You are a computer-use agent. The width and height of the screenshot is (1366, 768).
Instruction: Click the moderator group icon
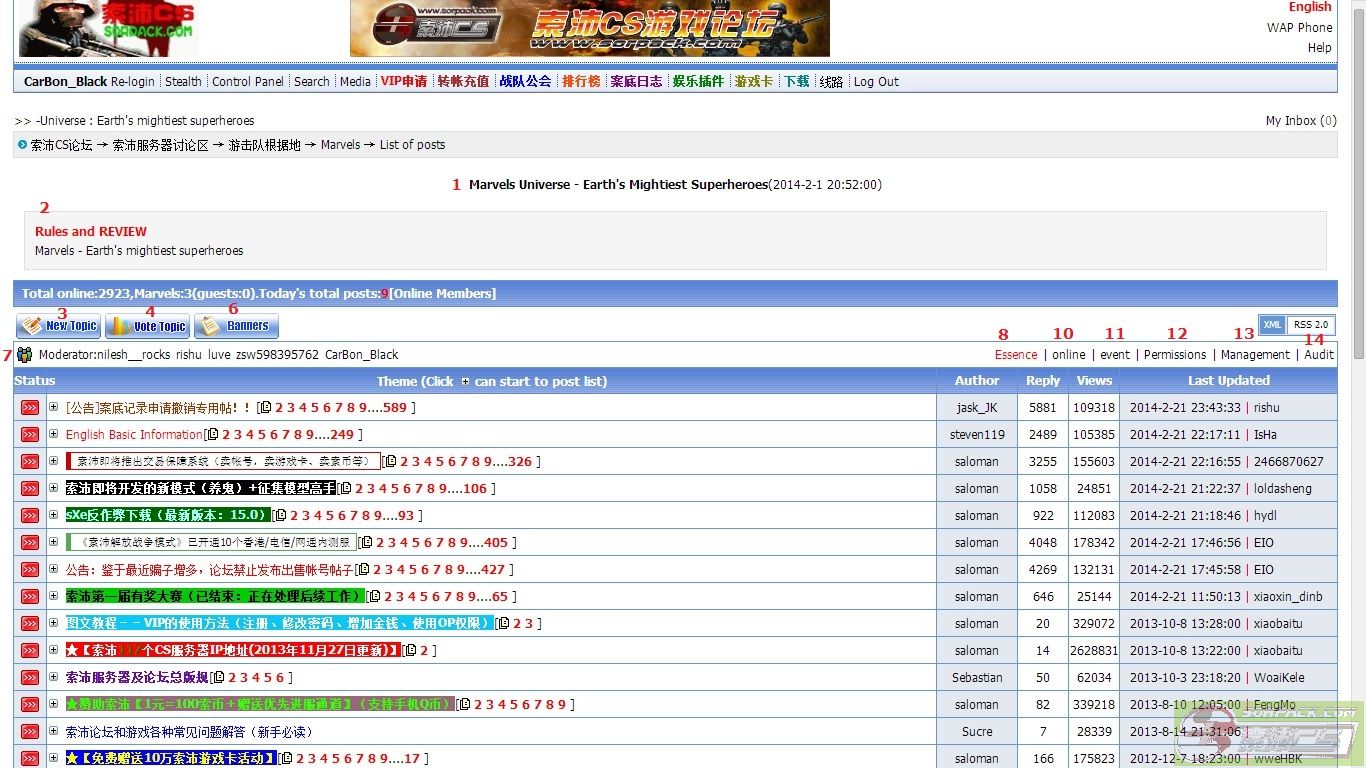(25, 354)
